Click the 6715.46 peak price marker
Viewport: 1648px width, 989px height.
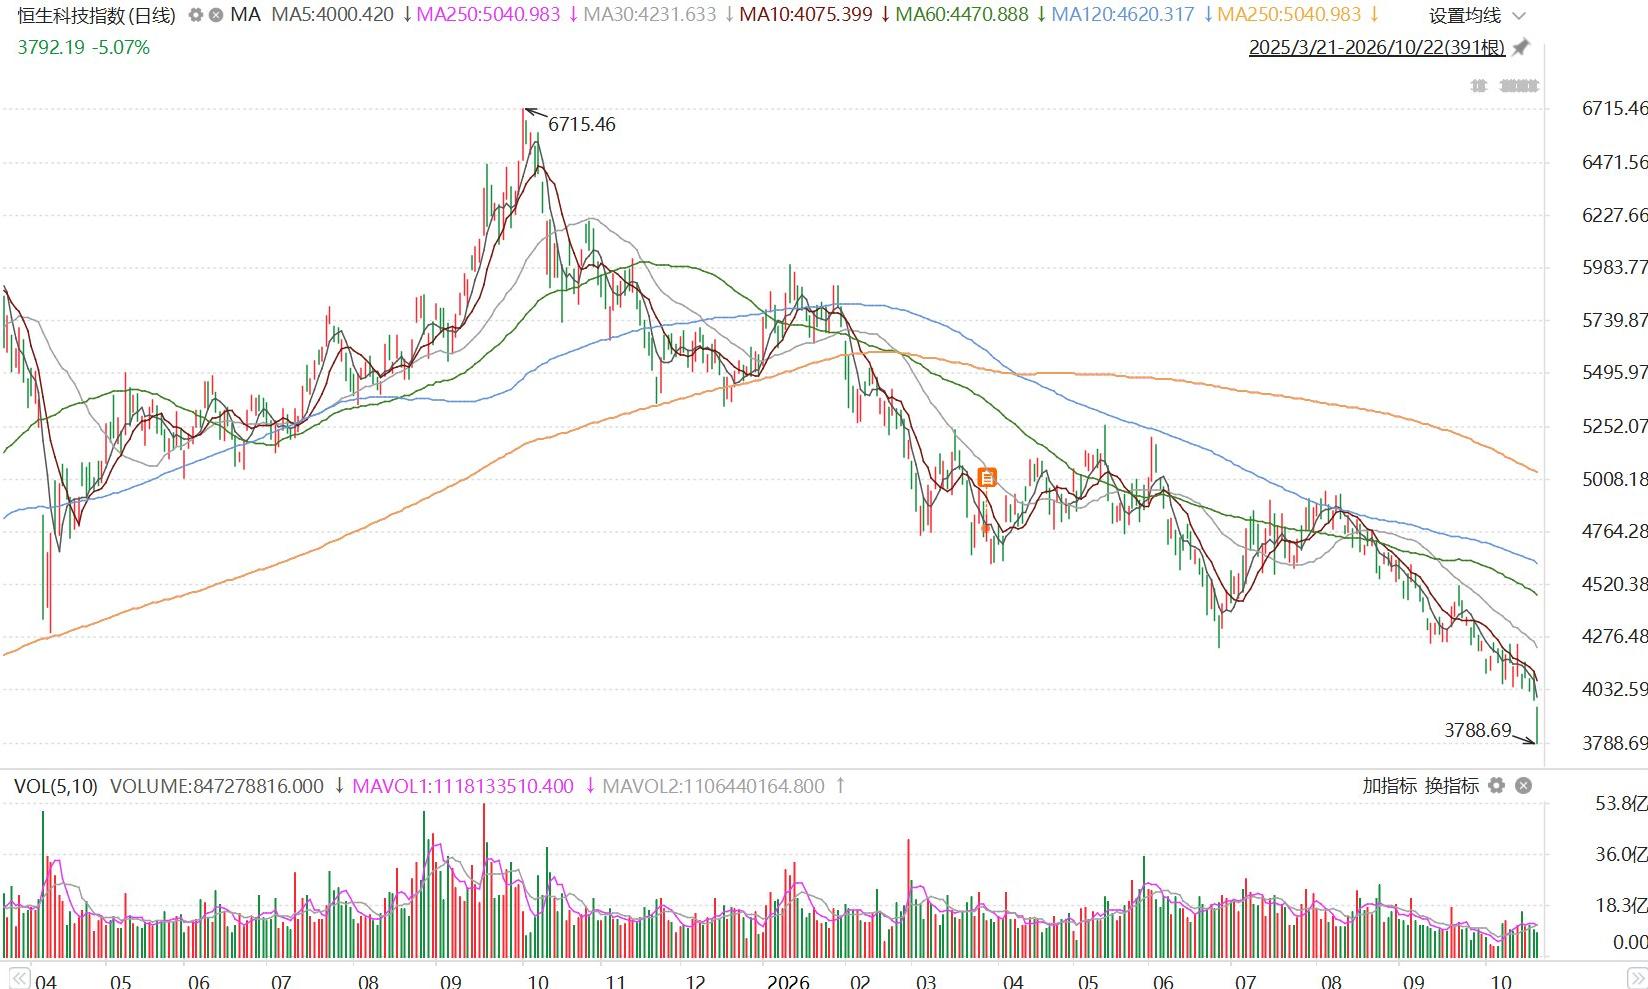click(582, 124)
